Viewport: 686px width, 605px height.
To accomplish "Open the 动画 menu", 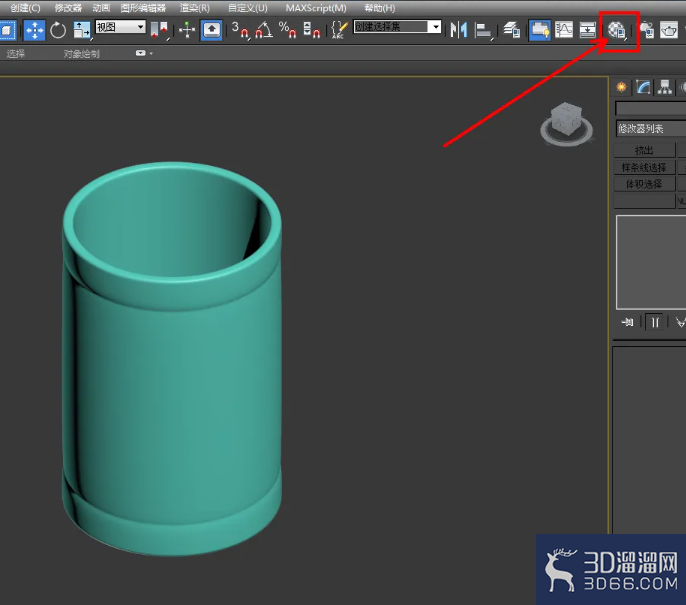I will [101, 8].
